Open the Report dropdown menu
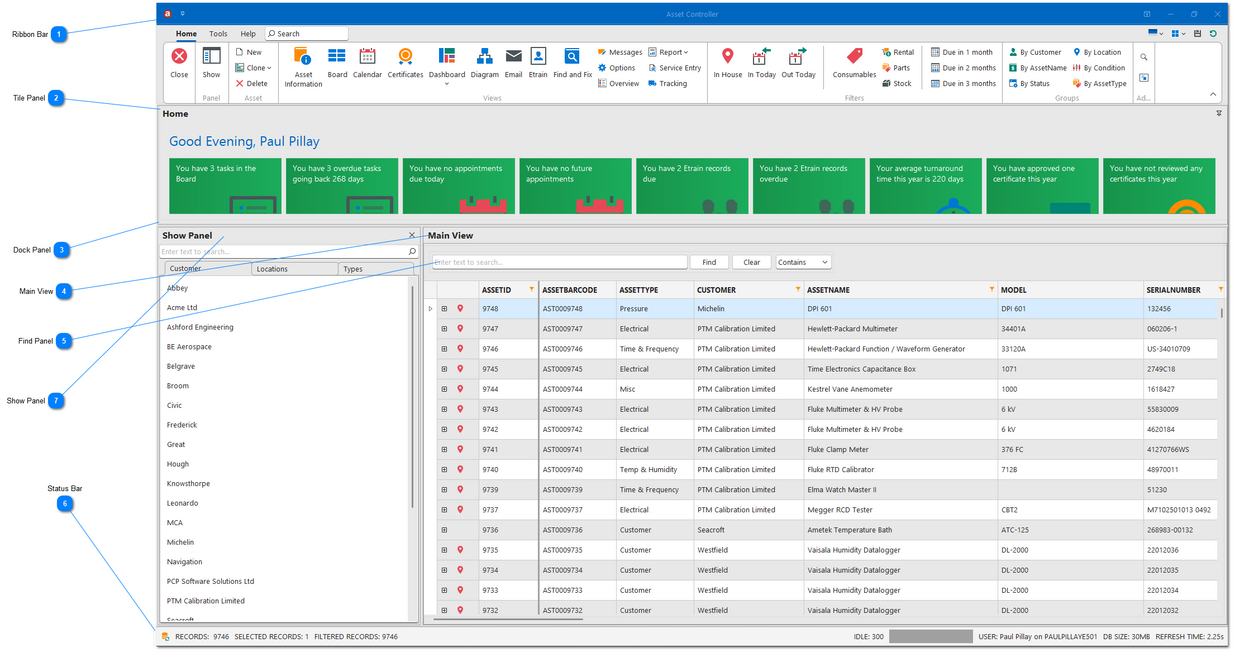The height and width of the screenshot is (652, 1235). (668, 52)
